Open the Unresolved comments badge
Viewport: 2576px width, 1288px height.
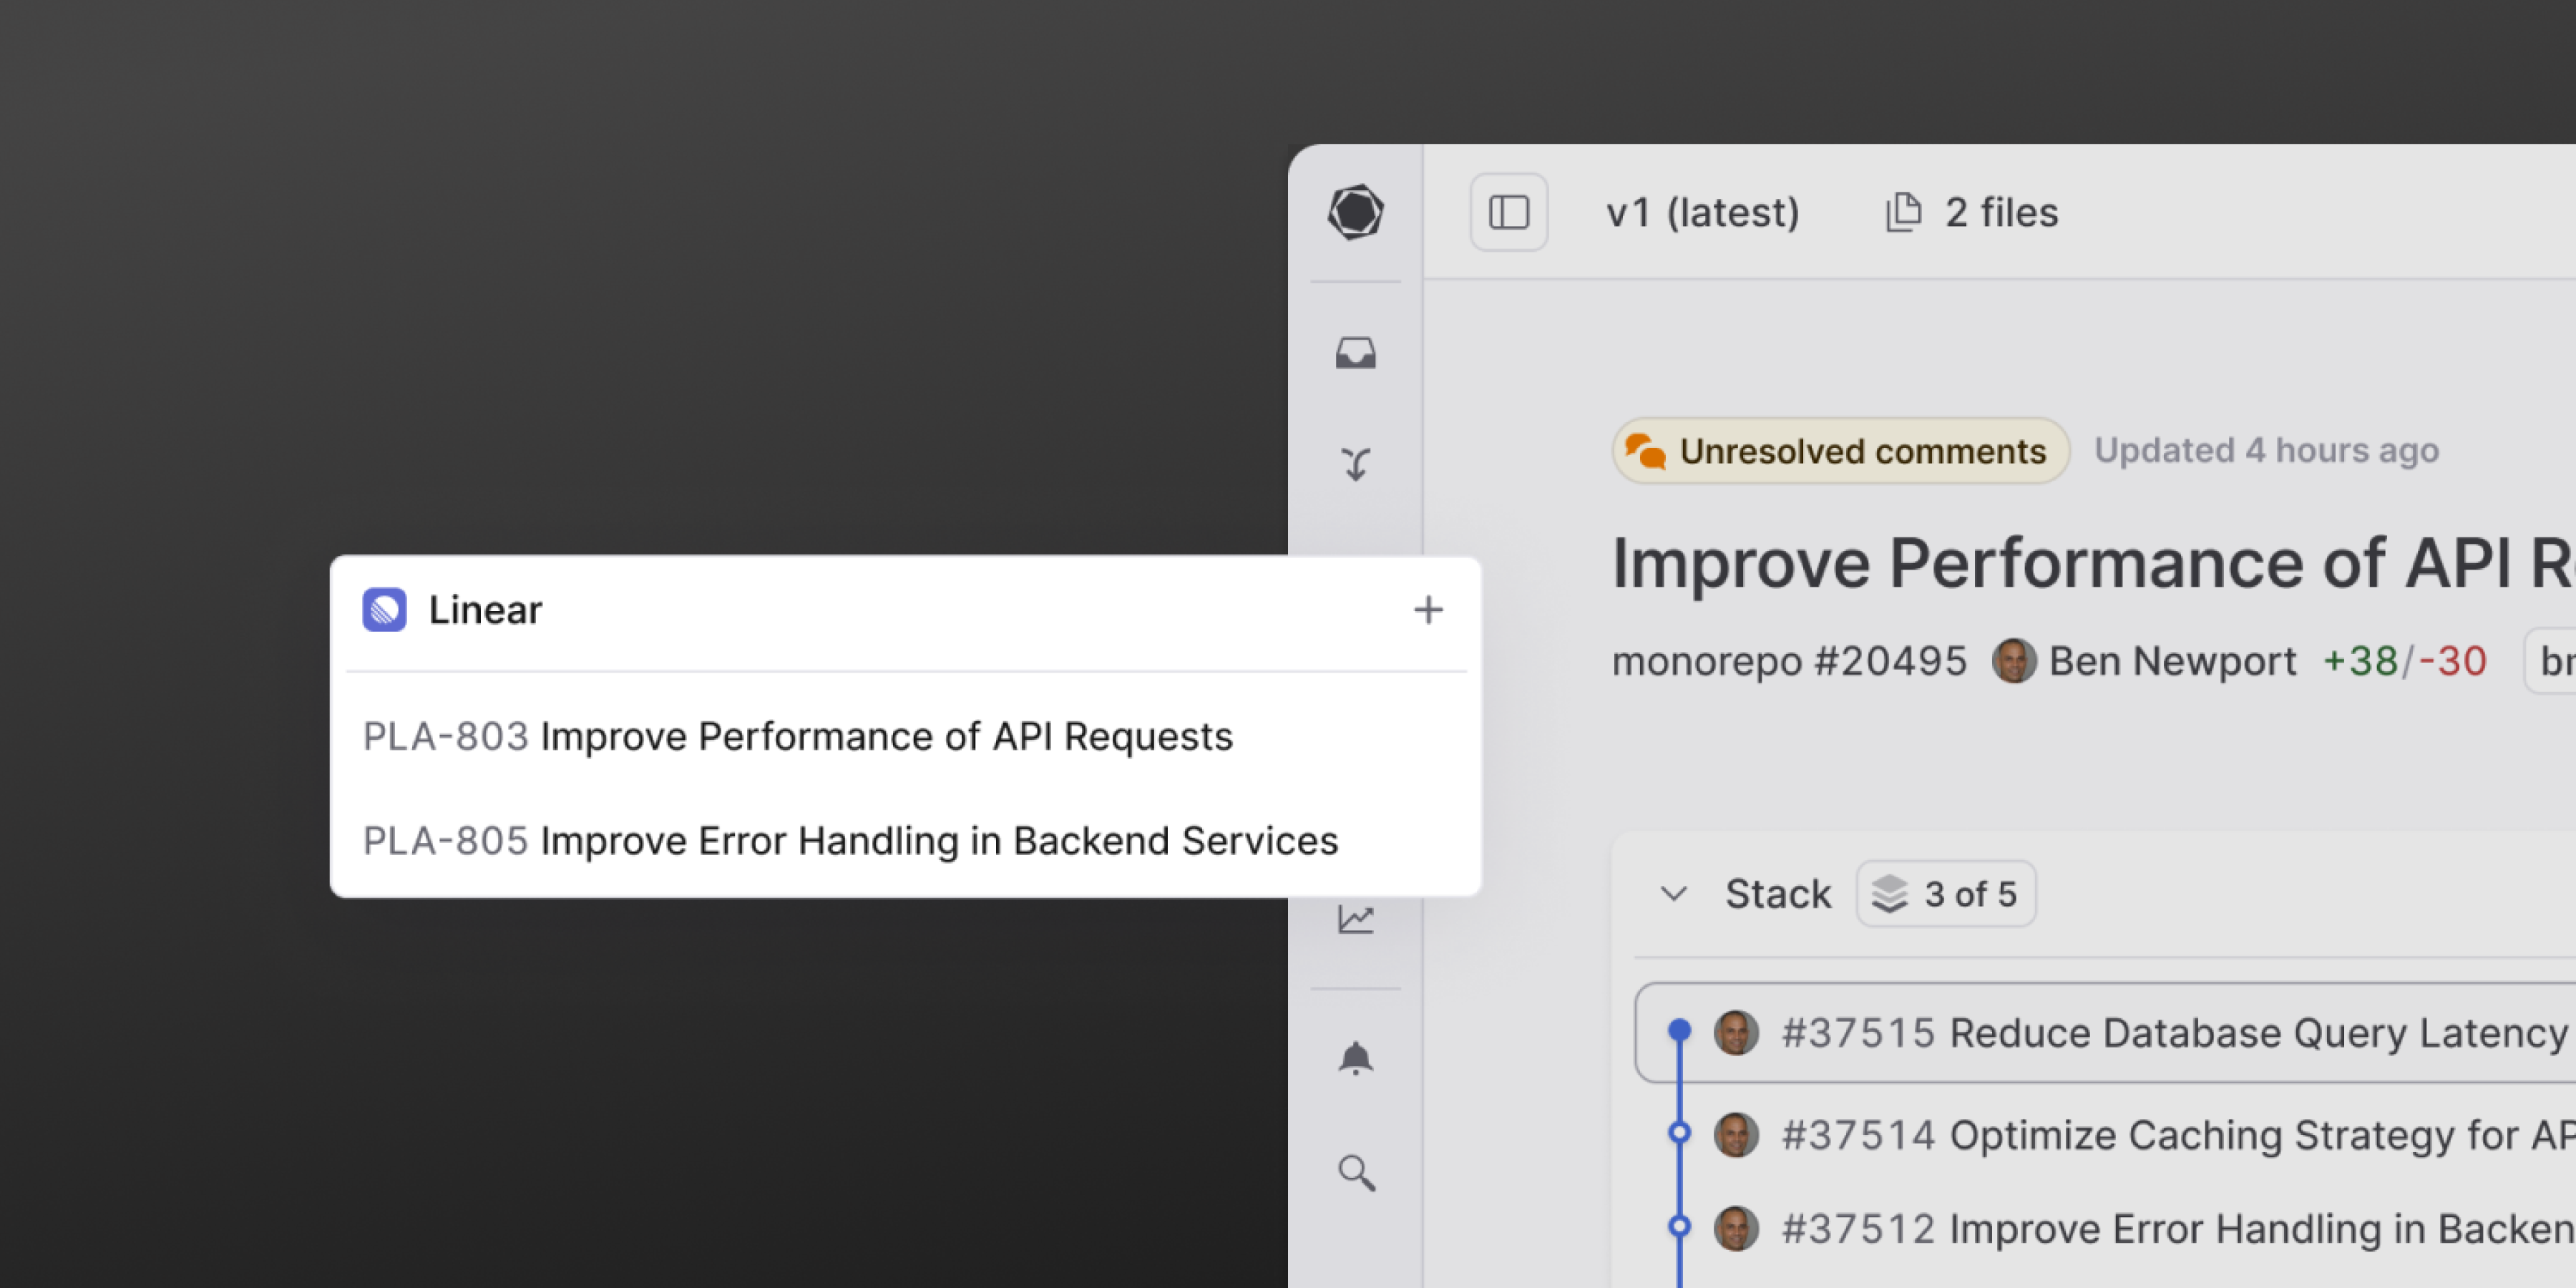[1840, 451]
